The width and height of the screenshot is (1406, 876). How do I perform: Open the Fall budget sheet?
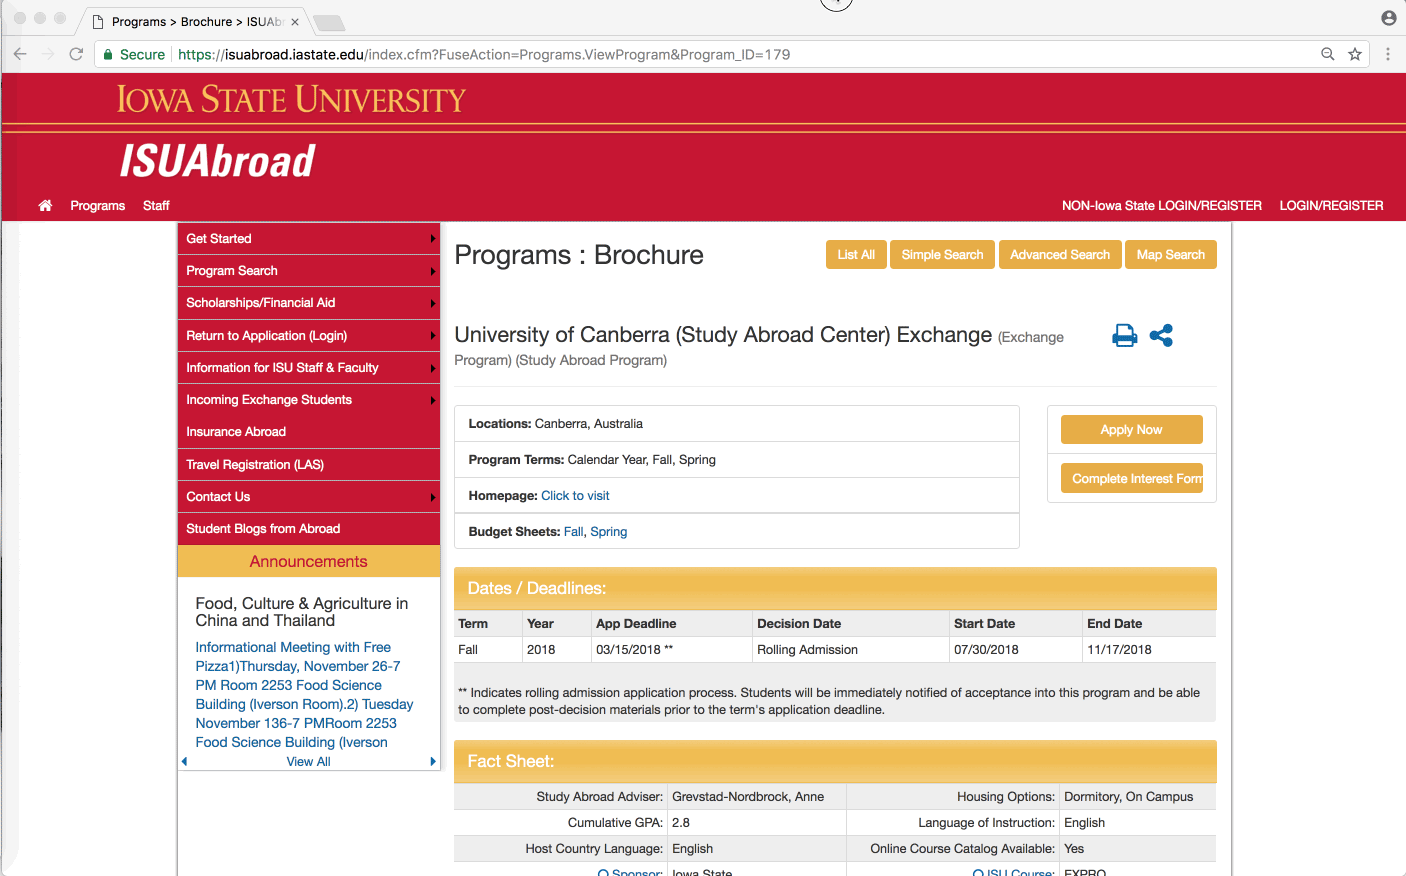(574, 532)
